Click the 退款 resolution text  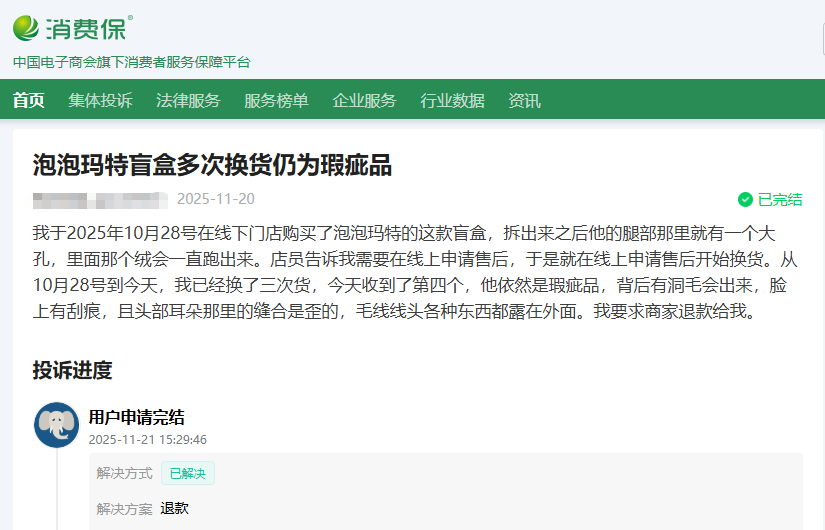(x=174, y=508)
